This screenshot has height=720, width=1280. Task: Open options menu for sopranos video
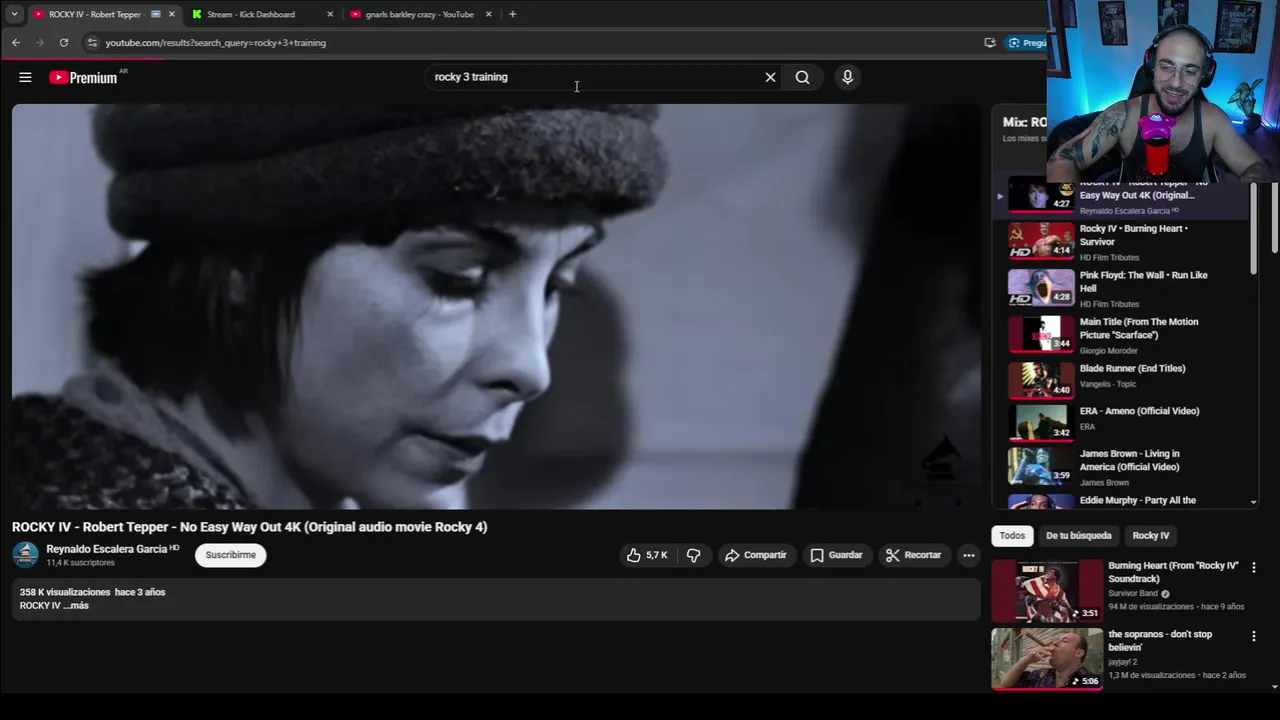1253,636
